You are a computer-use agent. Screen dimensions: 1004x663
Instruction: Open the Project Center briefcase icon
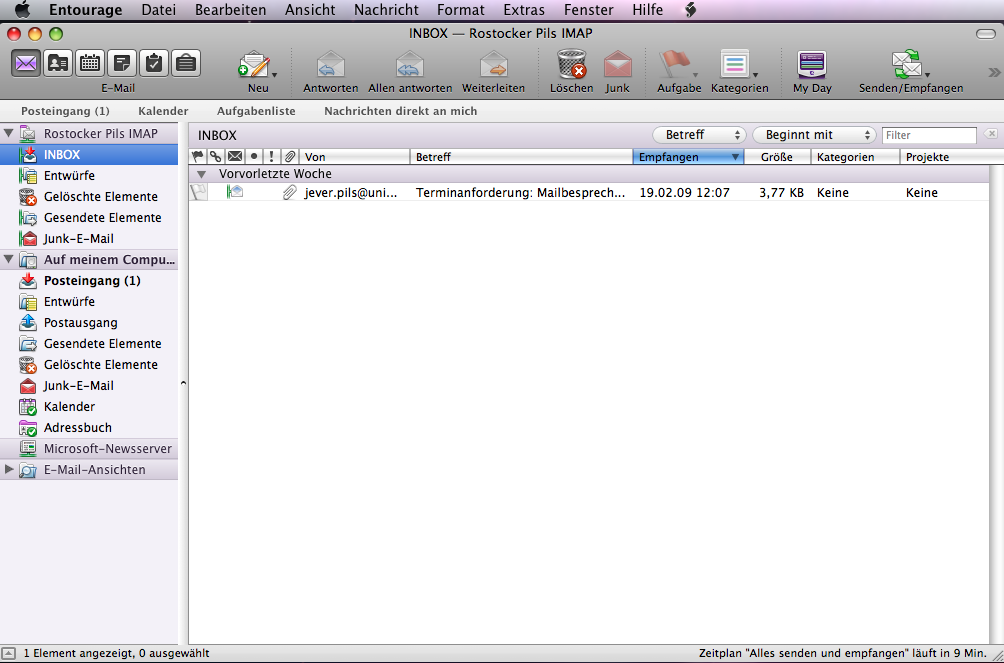(186, 63)
